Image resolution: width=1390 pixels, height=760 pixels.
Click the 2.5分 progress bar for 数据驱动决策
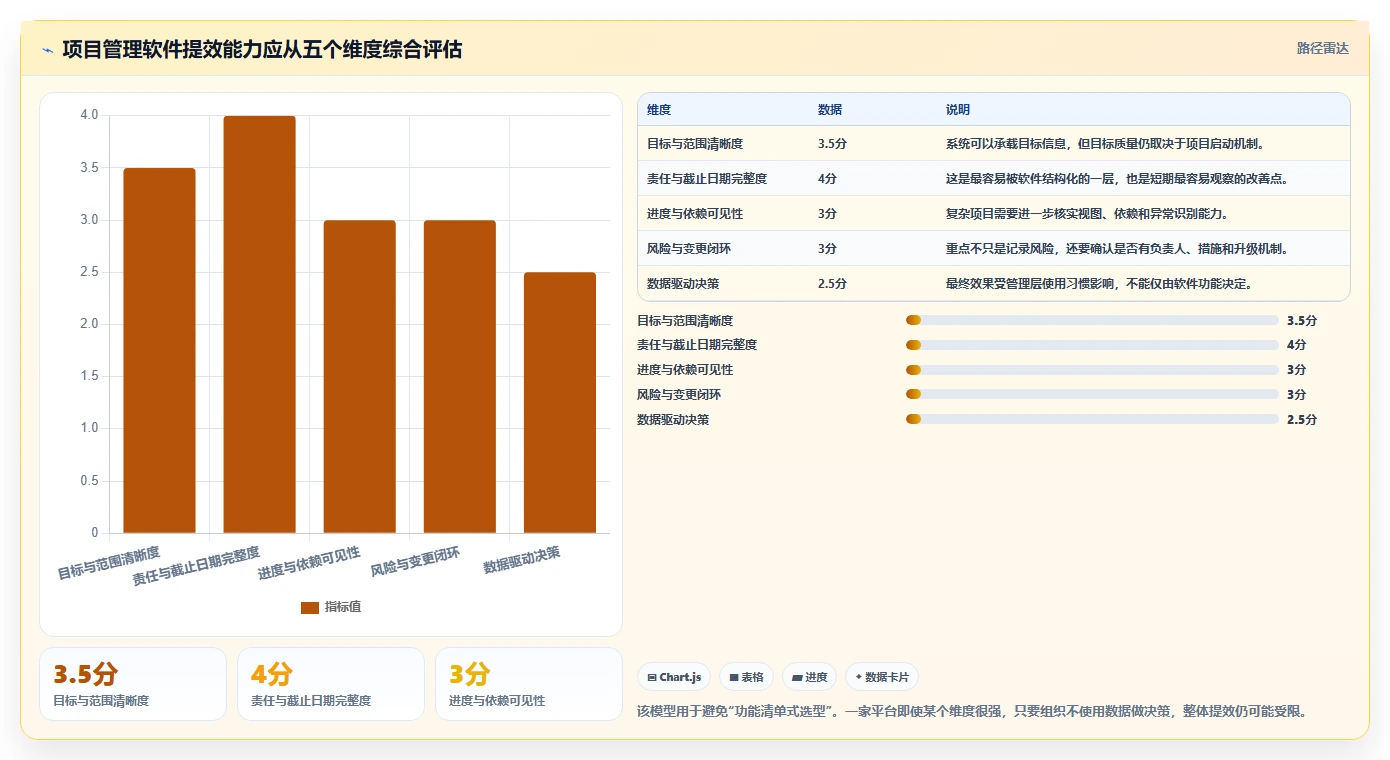coord(1092,419)
